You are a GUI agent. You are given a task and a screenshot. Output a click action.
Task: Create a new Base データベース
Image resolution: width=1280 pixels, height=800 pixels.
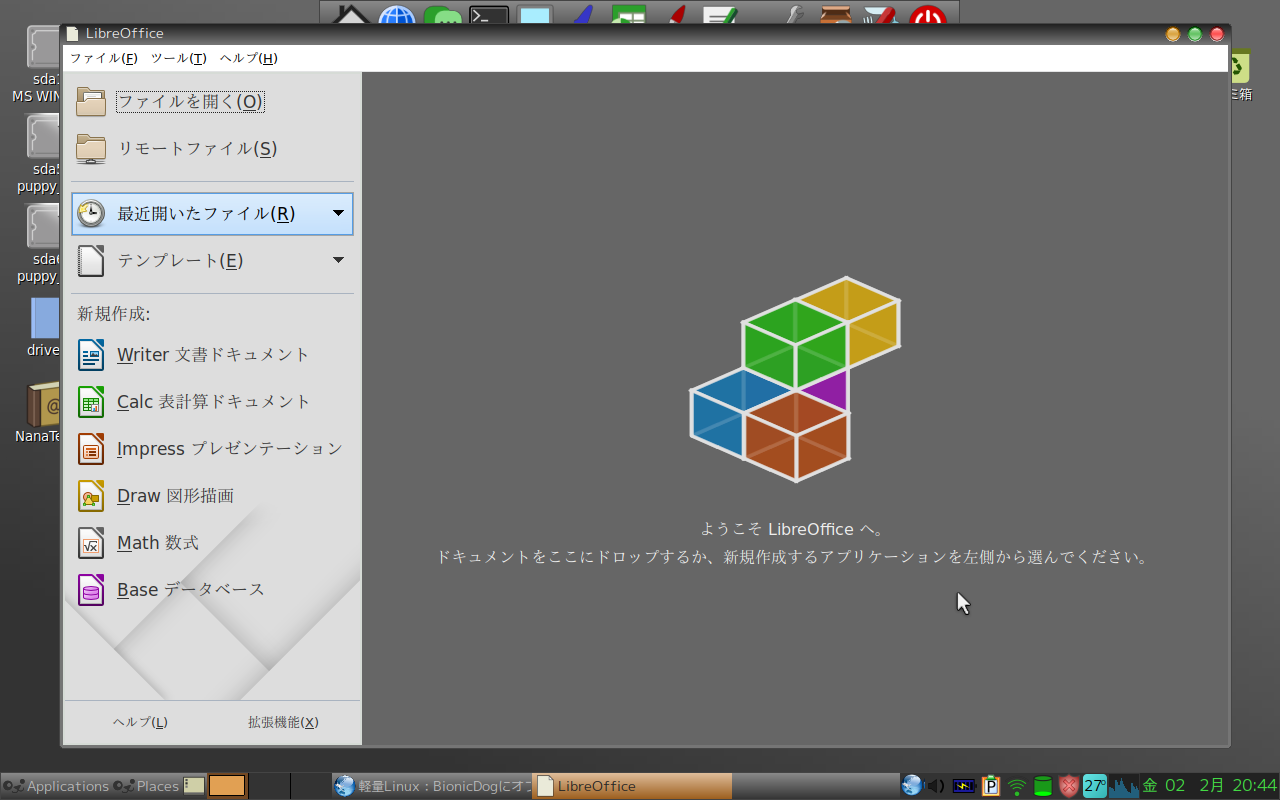click(191, 589)
